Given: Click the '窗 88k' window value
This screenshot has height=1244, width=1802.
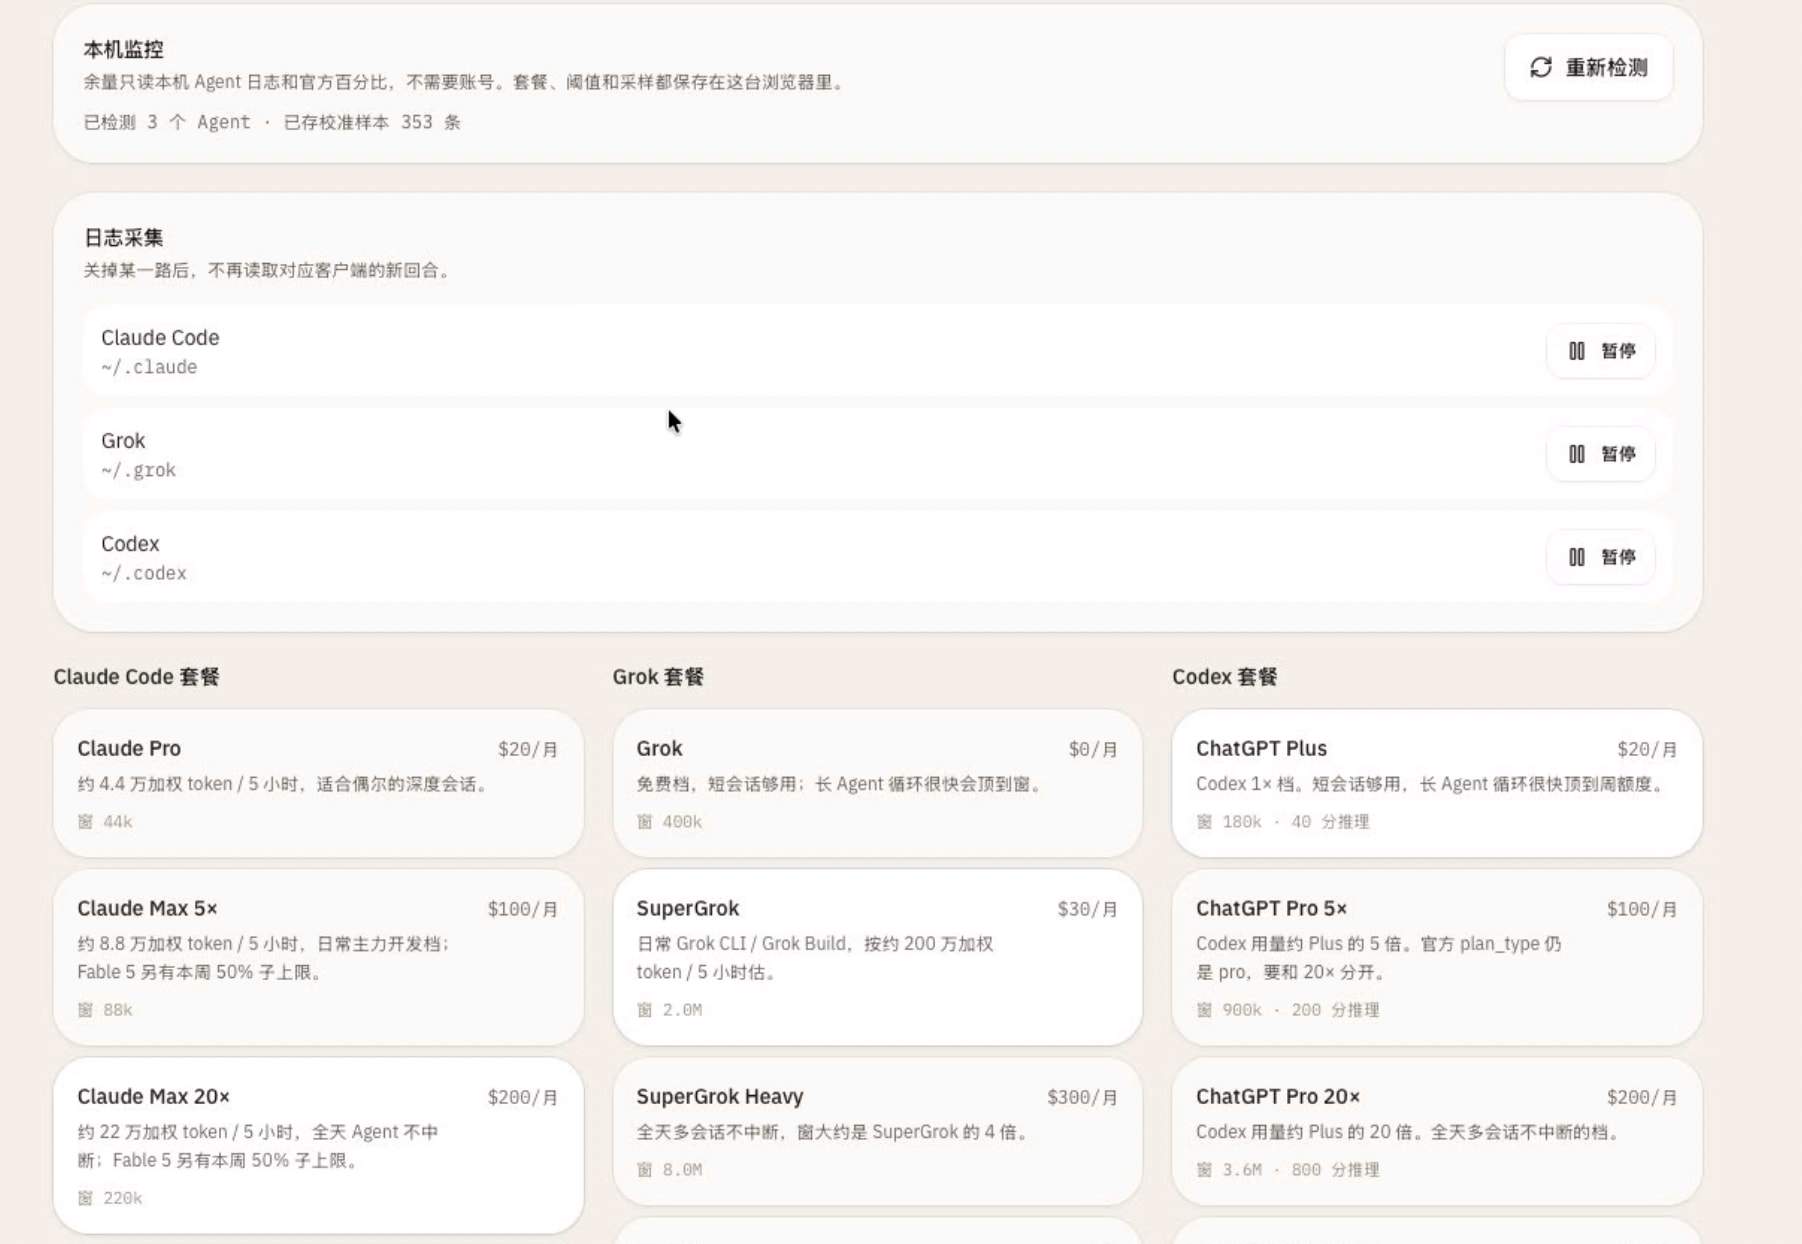Looking at the screenshot, I should click(105, 1009).
